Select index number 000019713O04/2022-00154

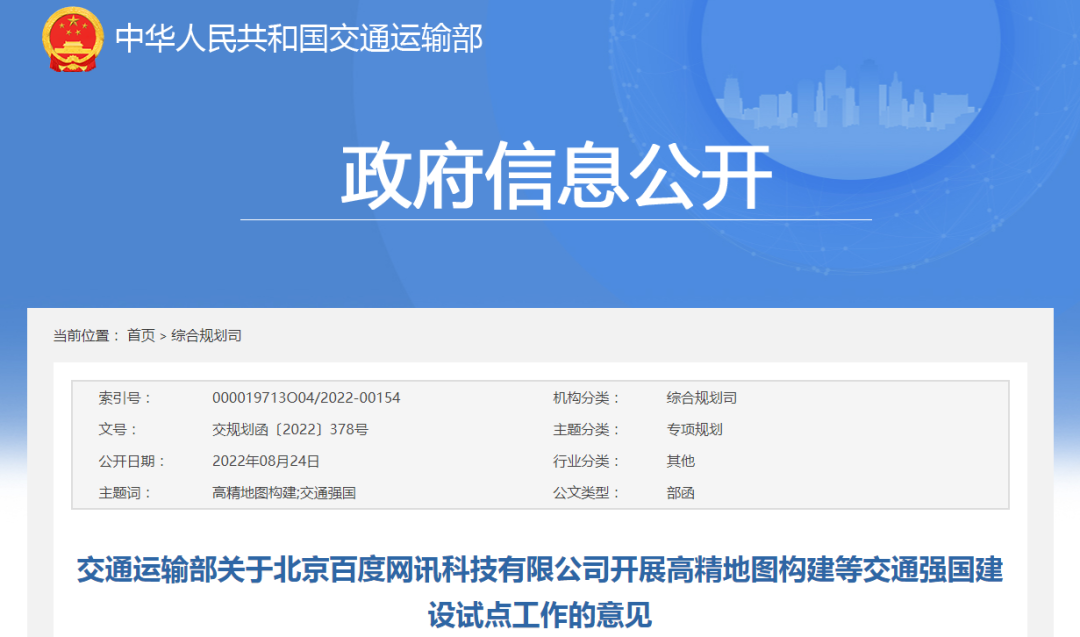coord(306,398)
